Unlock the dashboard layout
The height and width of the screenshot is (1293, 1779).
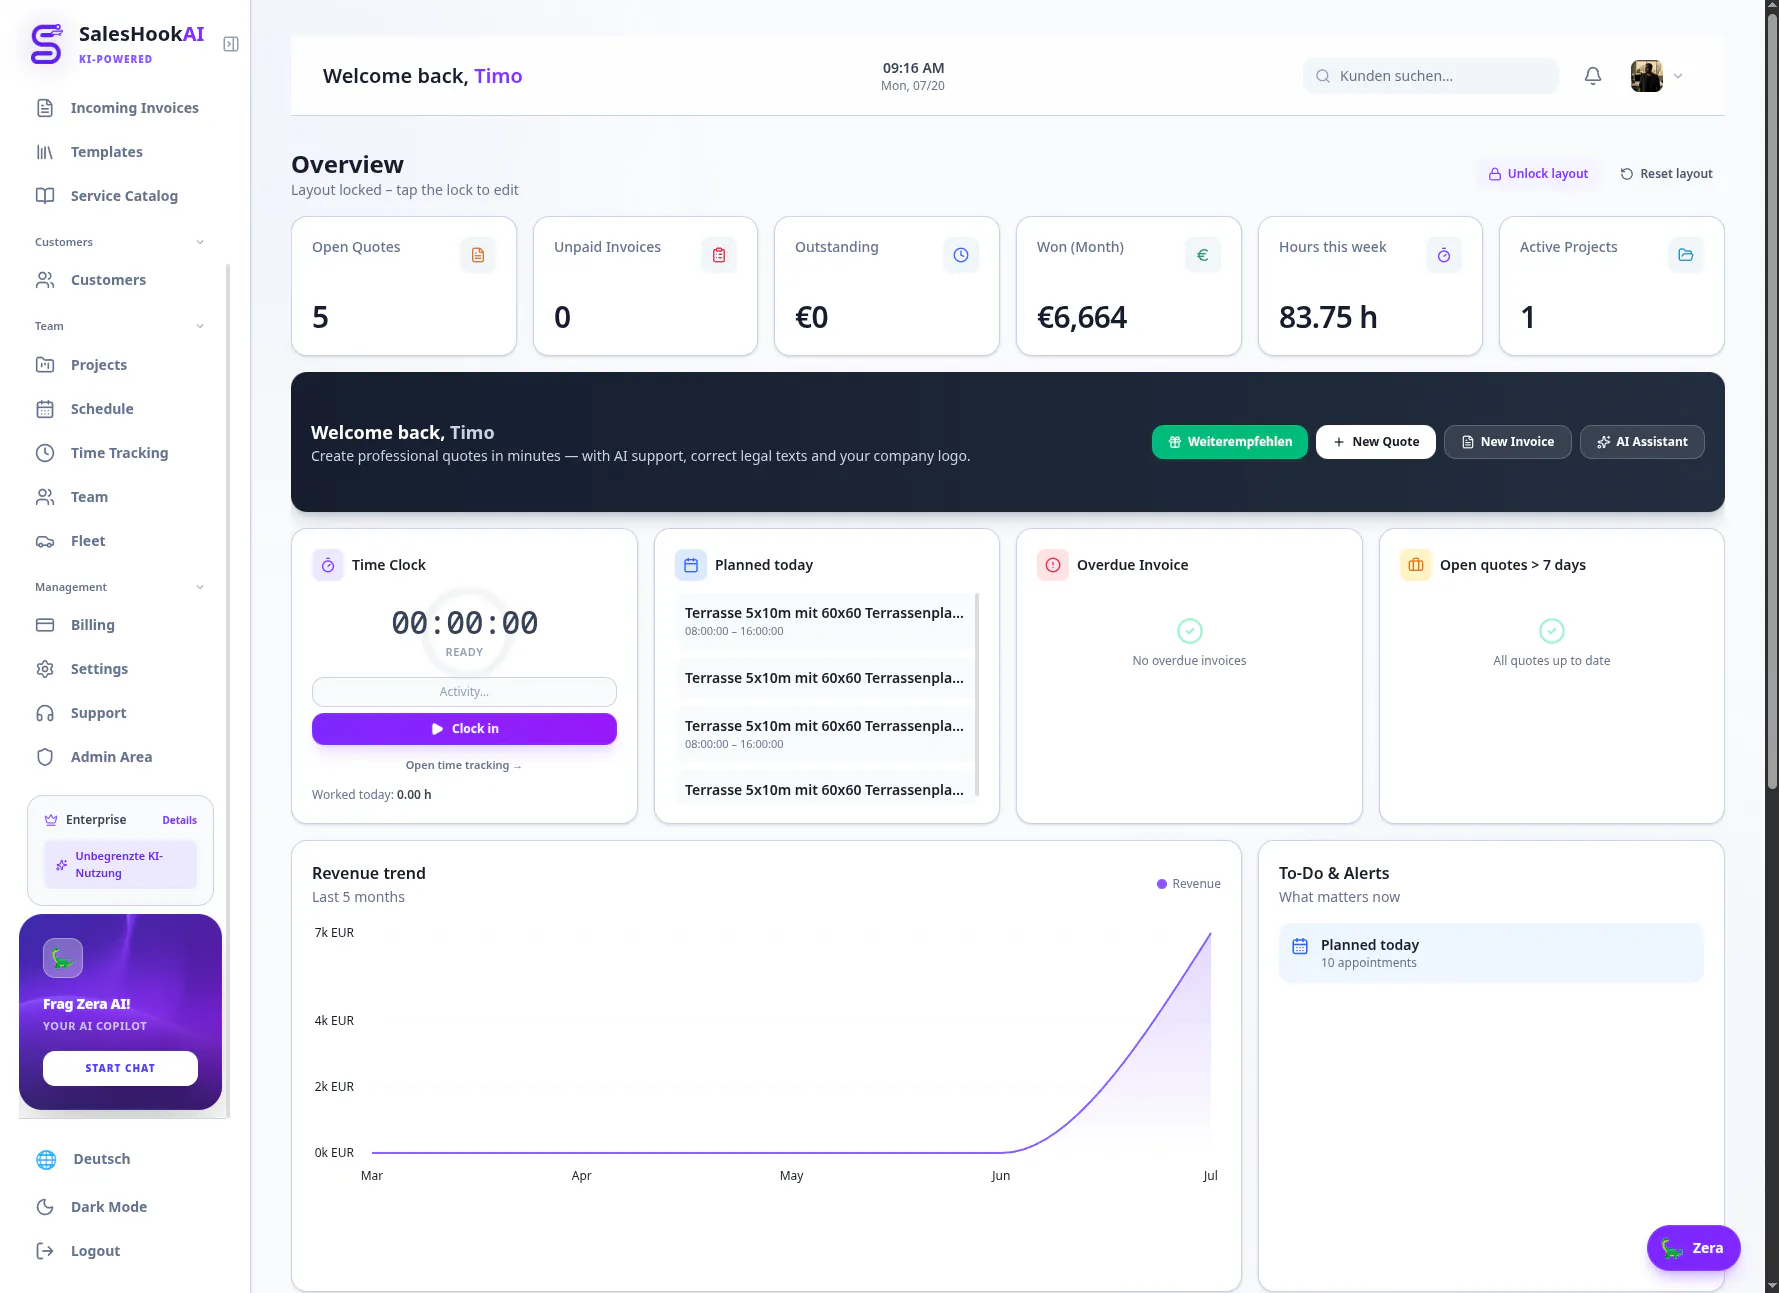click(x=1538, y=174)
